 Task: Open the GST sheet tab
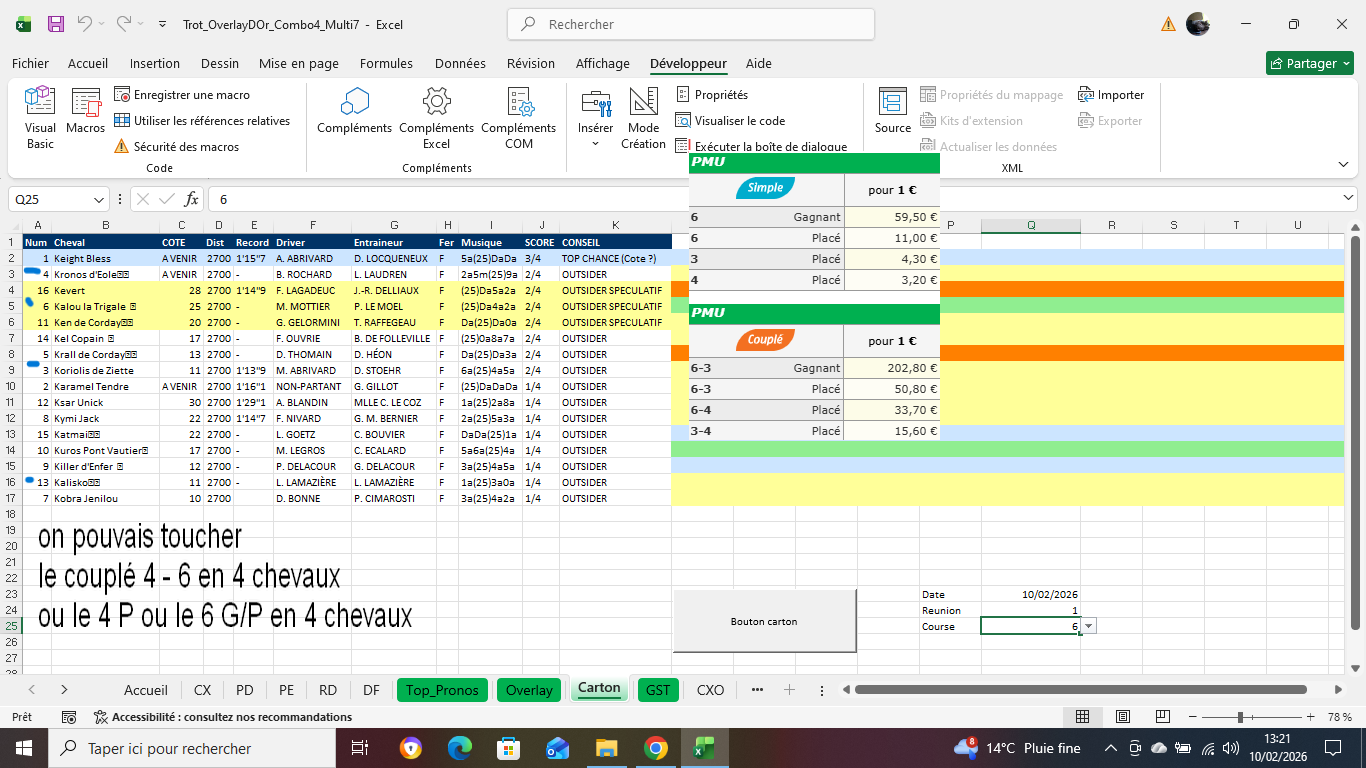point(658,690)
